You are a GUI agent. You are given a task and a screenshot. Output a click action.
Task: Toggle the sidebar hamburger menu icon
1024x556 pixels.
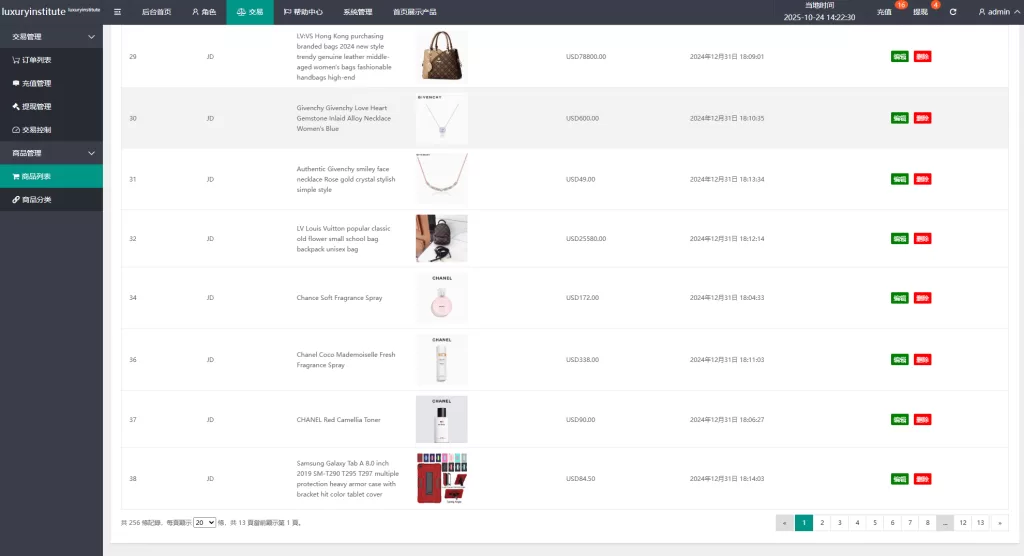point(117,12)
